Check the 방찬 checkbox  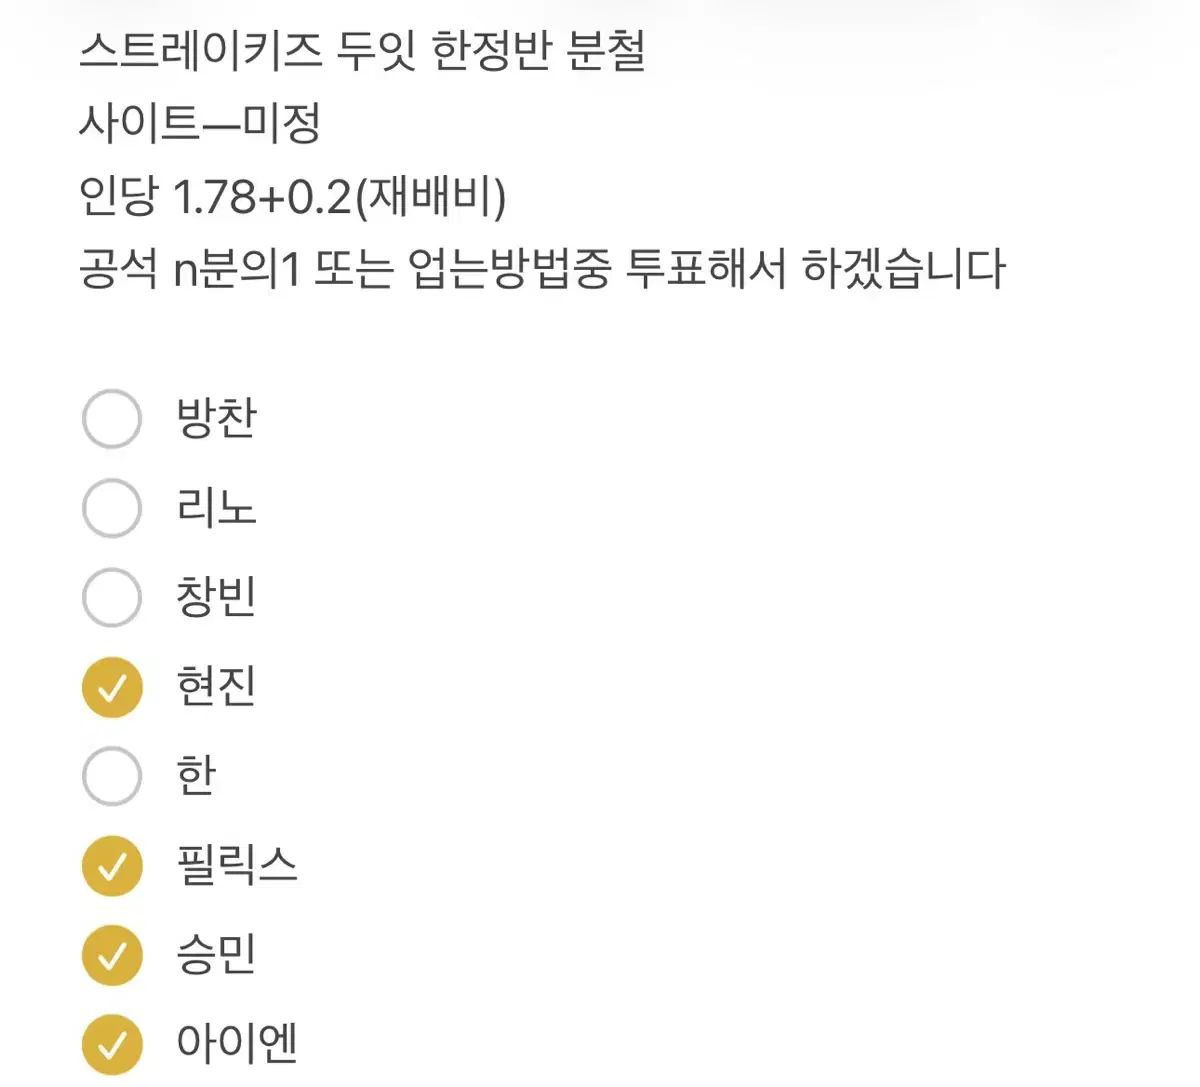[112, 419]
